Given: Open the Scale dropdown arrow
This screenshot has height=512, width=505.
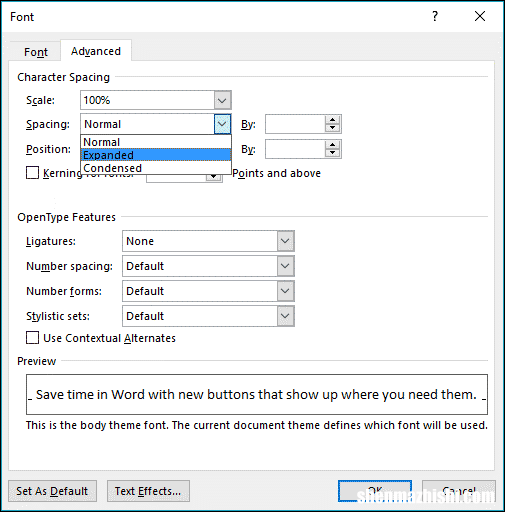Looking at the screenshot, I should (222, 100).
